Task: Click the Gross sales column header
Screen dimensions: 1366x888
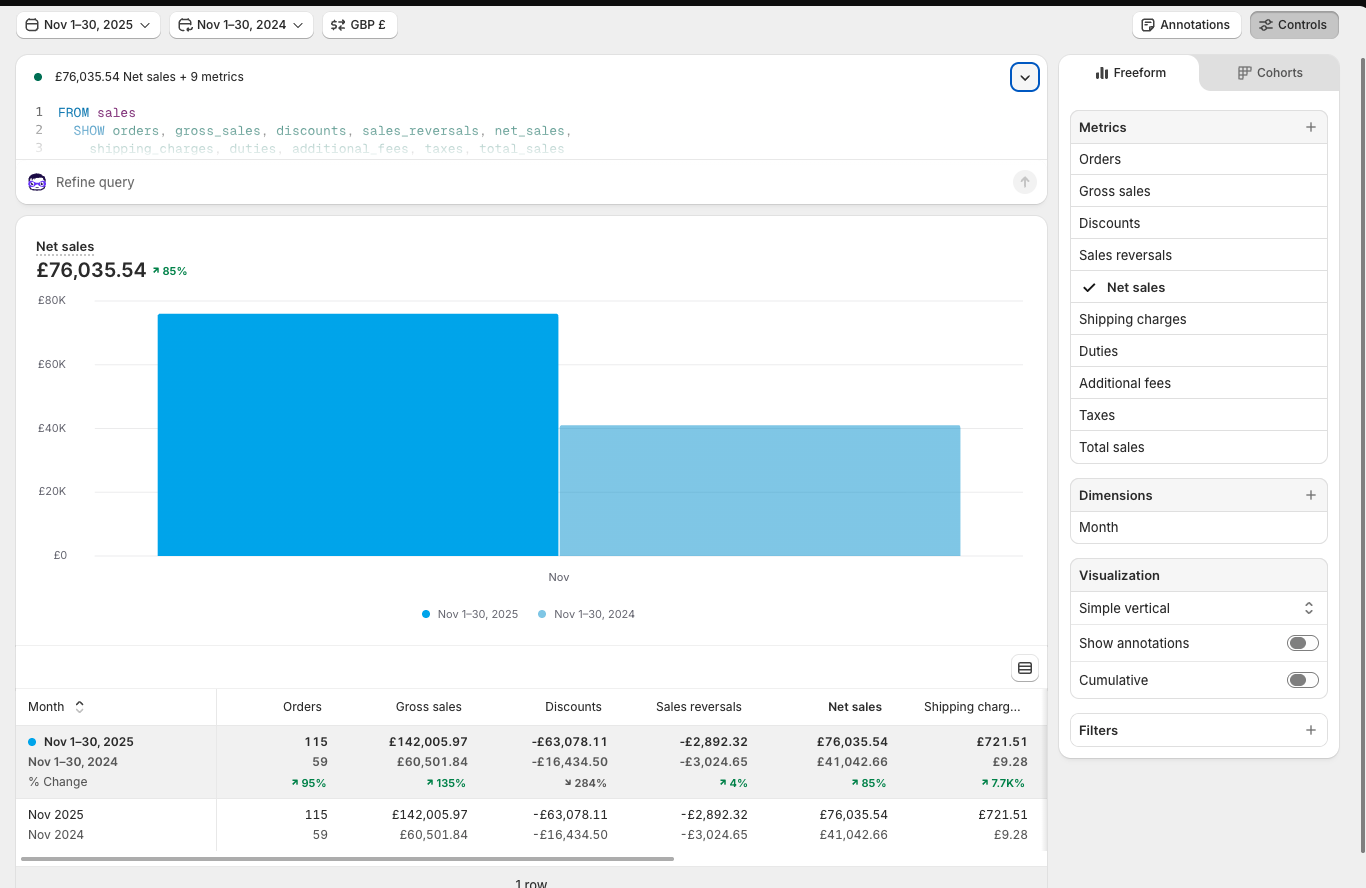Action: (x=429, y=707)
